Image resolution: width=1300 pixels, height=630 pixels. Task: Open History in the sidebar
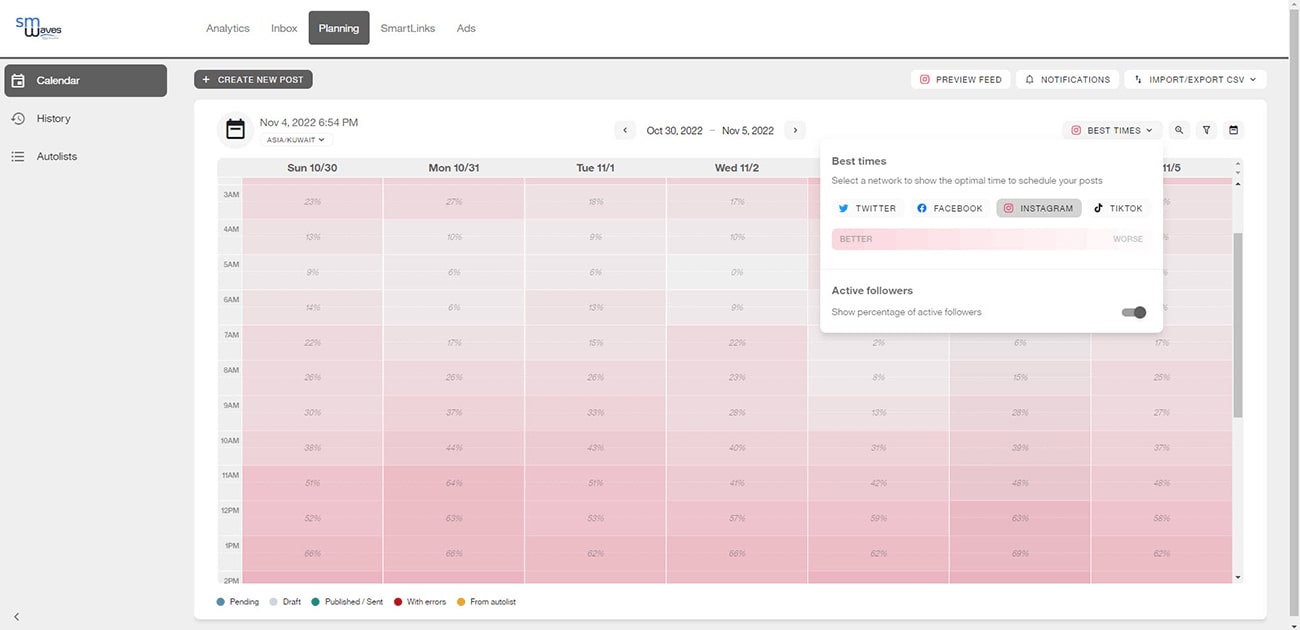(85, 118)
